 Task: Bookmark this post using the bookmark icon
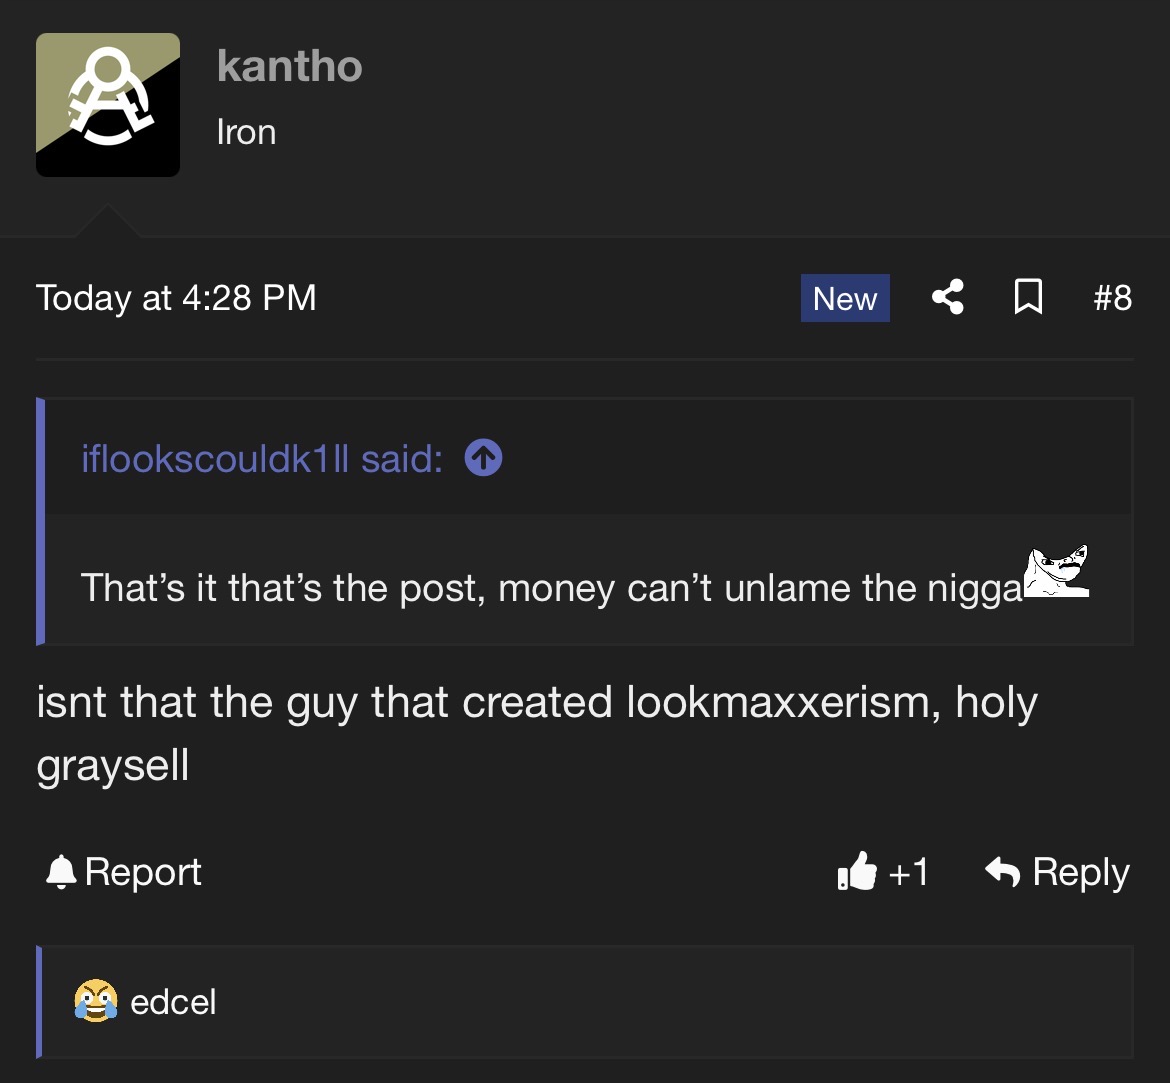click(x=1028, y=297)
